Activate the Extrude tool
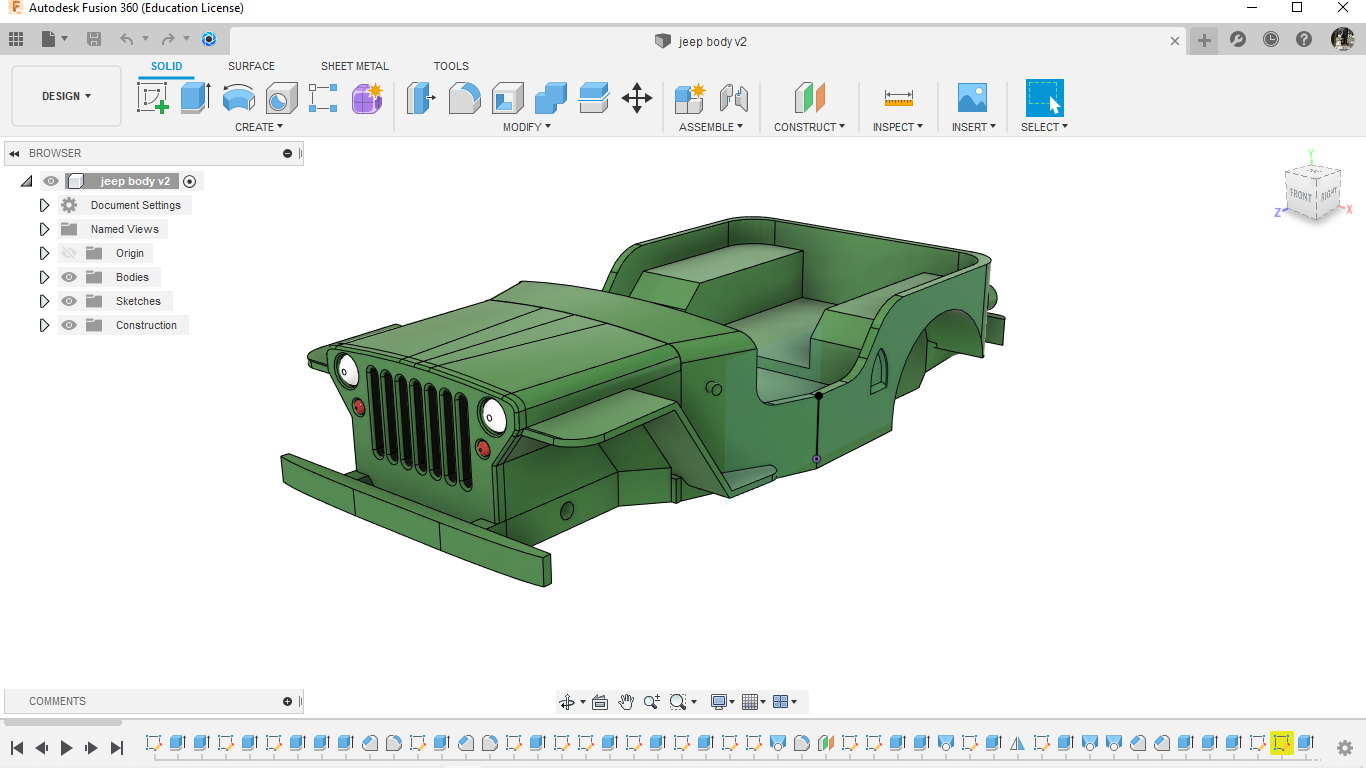The image size is (1366, 768). coord(195,98)
